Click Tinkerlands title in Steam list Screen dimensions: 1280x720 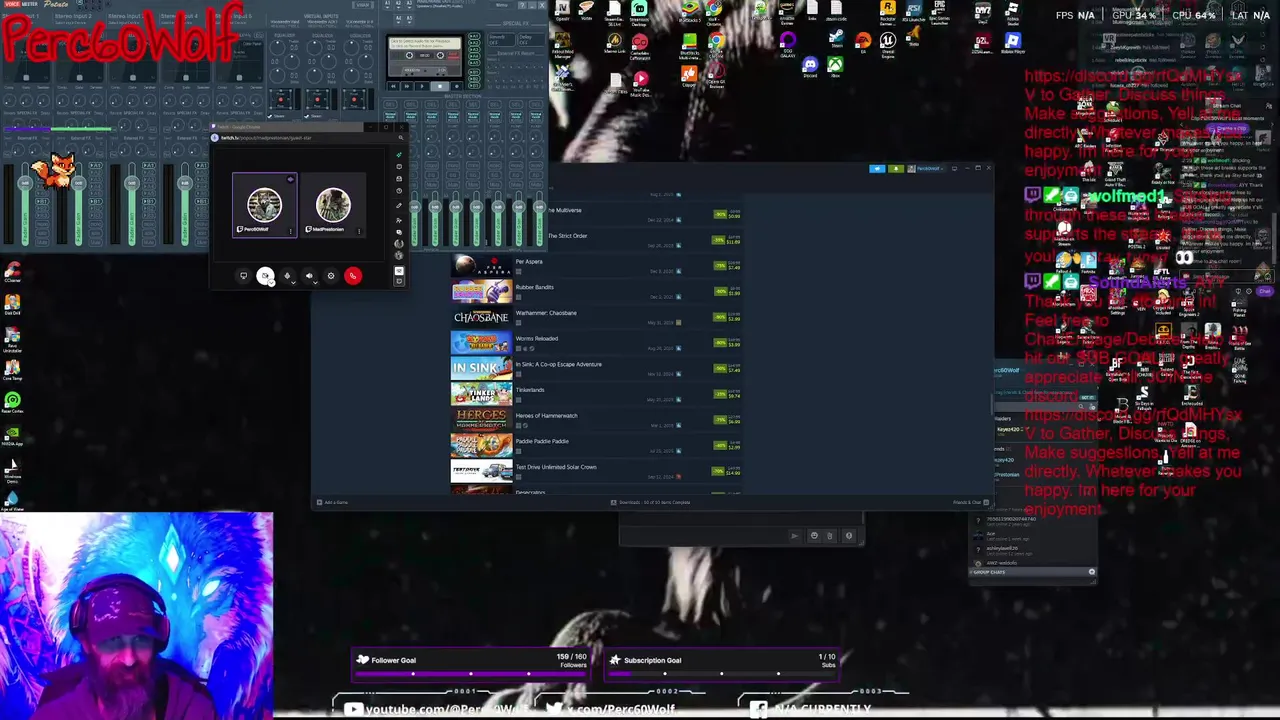pyautogui.click(x=530, y=390)
